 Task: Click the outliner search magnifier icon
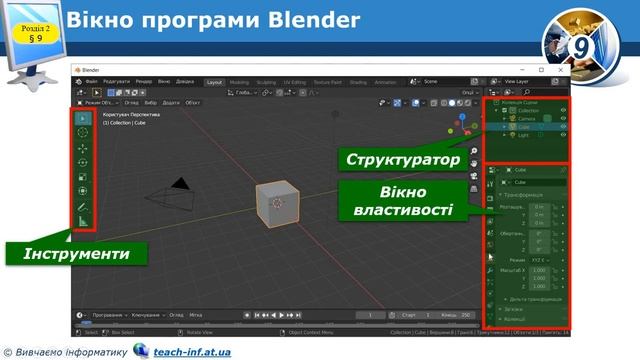click(527, 92)
